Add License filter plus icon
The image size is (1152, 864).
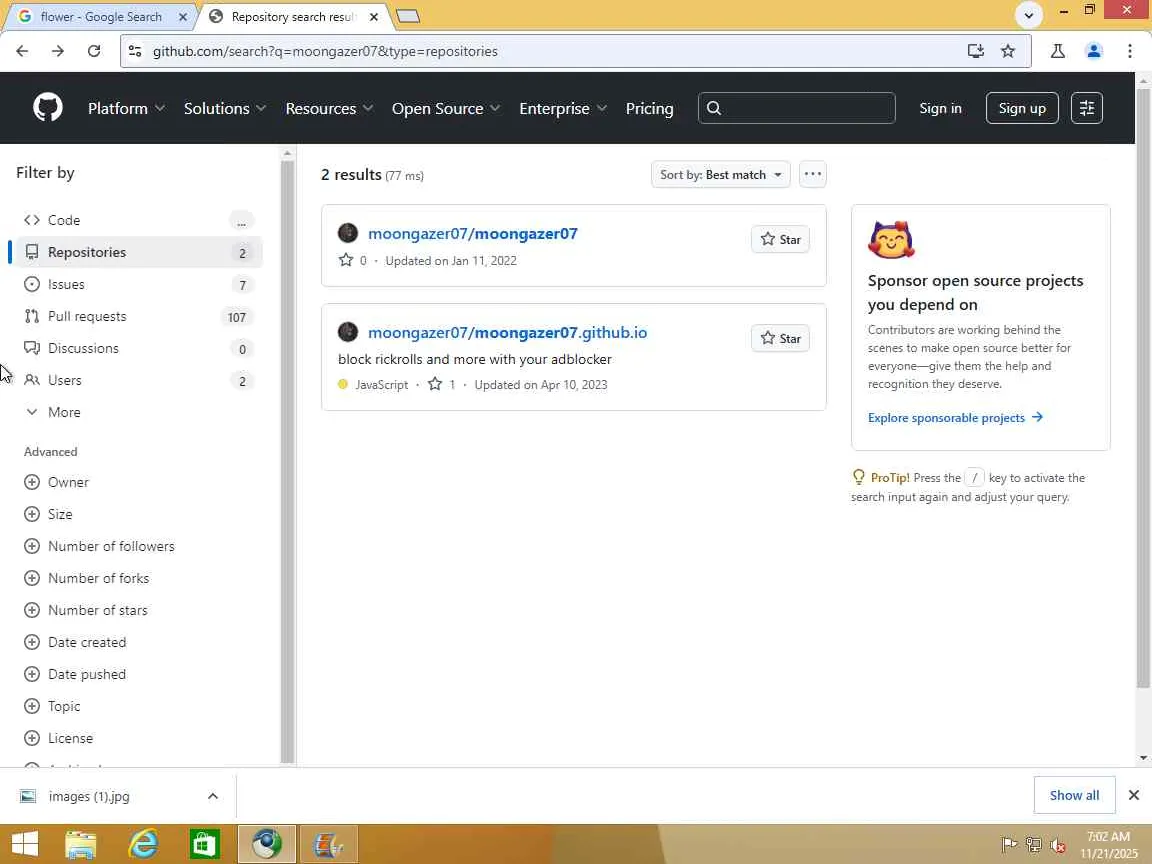32,738
